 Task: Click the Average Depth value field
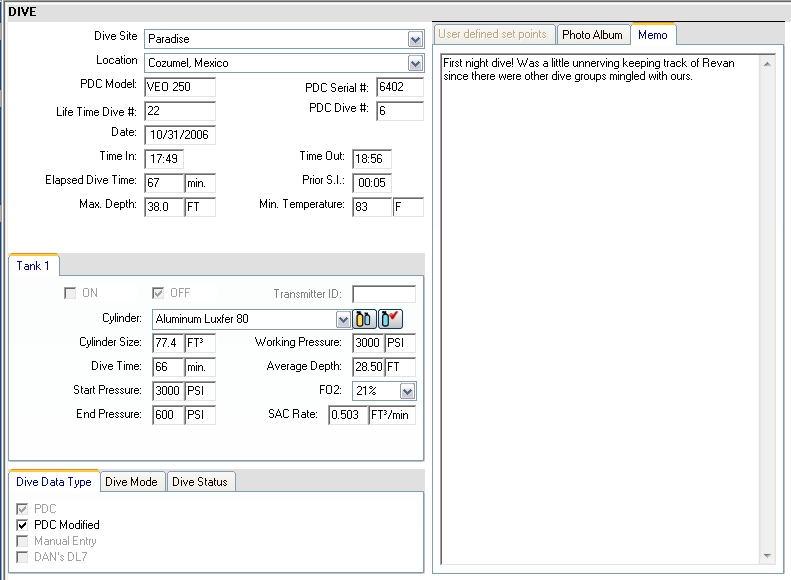tap(368, 367)
